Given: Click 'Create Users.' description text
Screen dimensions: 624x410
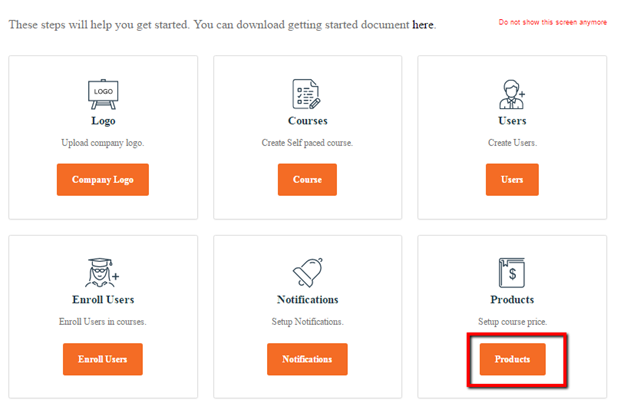Looking at the screenshot, I should pyautogui.click(x=513, y=143).
